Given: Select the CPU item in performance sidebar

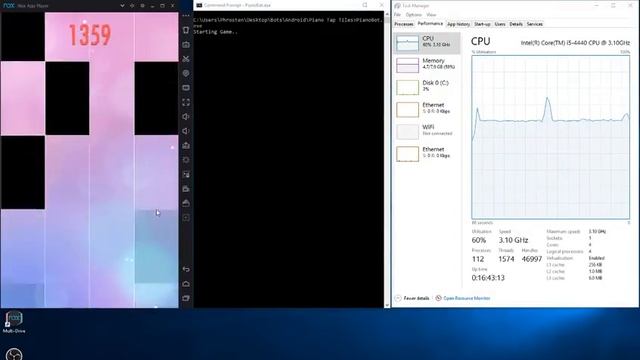Looking at the screenshot, I should pos(427,43).
